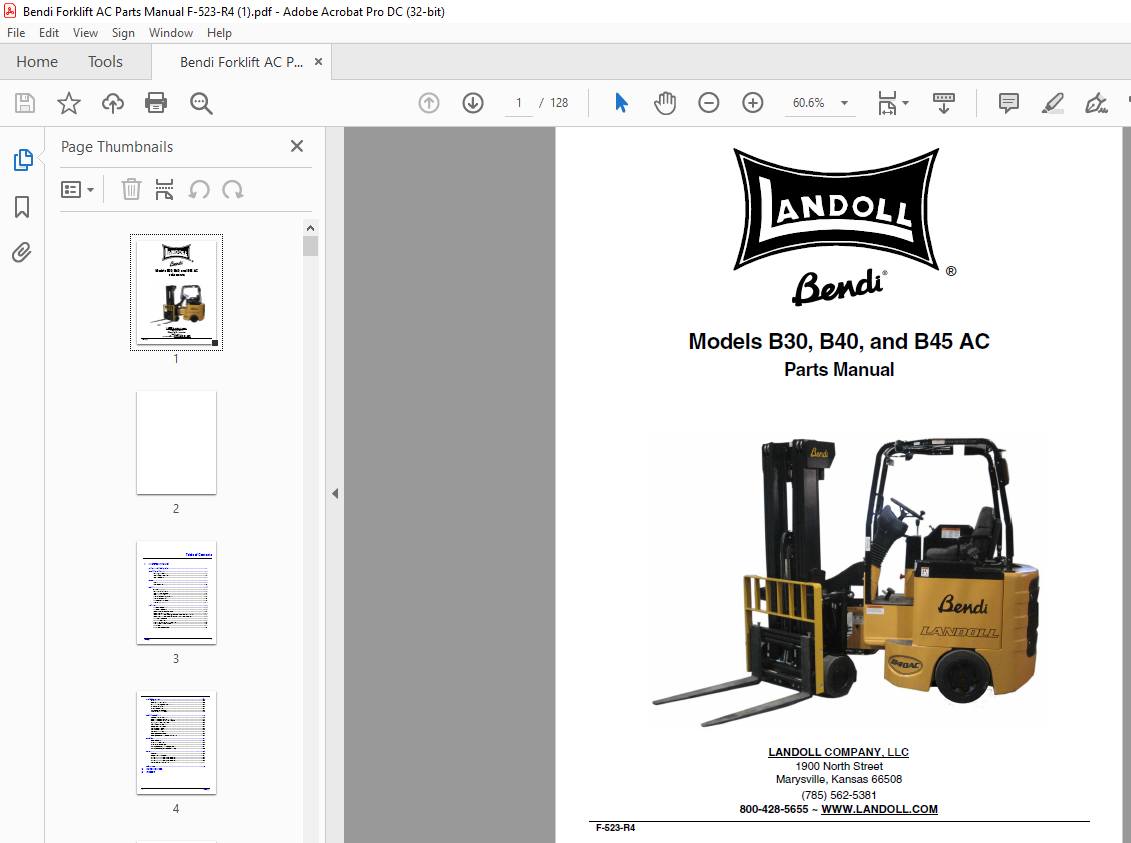The image size is (1131, 843).
Task: Rotate page counterclockwise
Action: point(199,190)
